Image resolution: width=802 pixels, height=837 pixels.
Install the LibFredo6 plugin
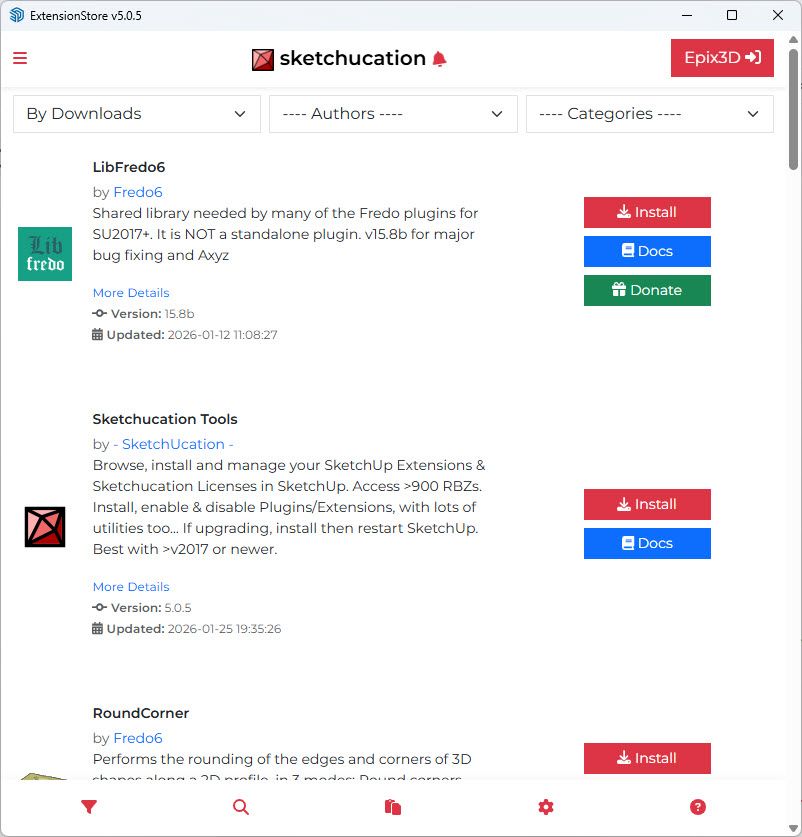click(647, 212)
